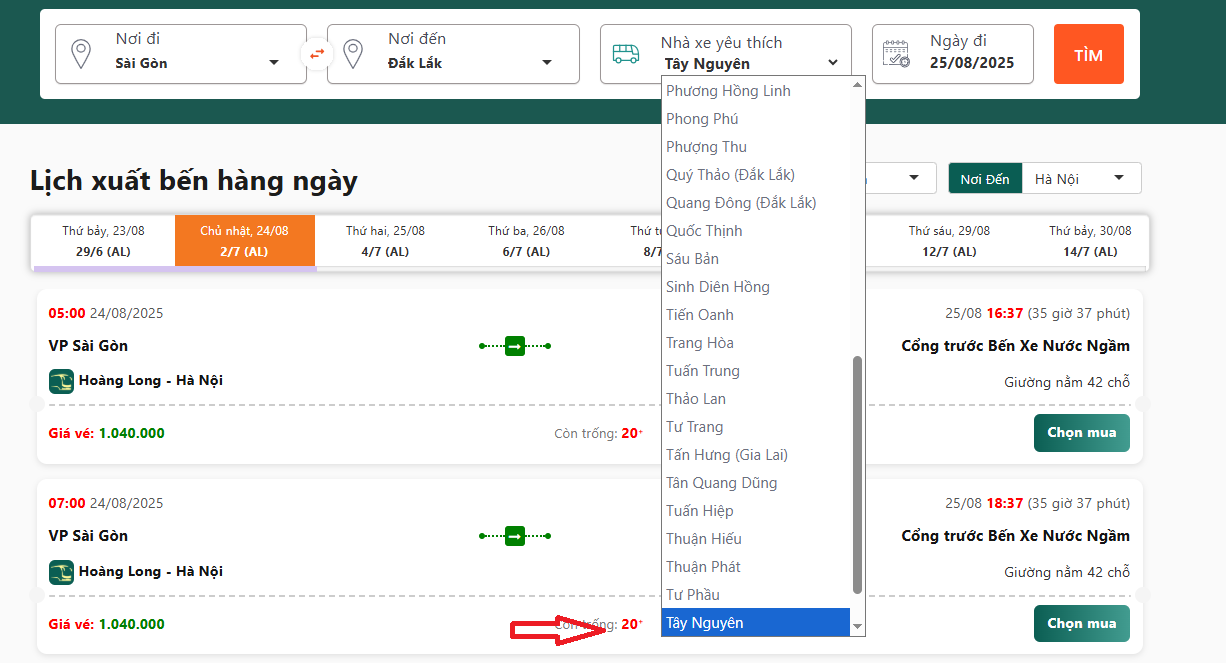Choose Quang Đông (Đắk Lắk) option
Image resolution: width=1226 pixels, height=663 pixels.
click(x=756, y=203)
